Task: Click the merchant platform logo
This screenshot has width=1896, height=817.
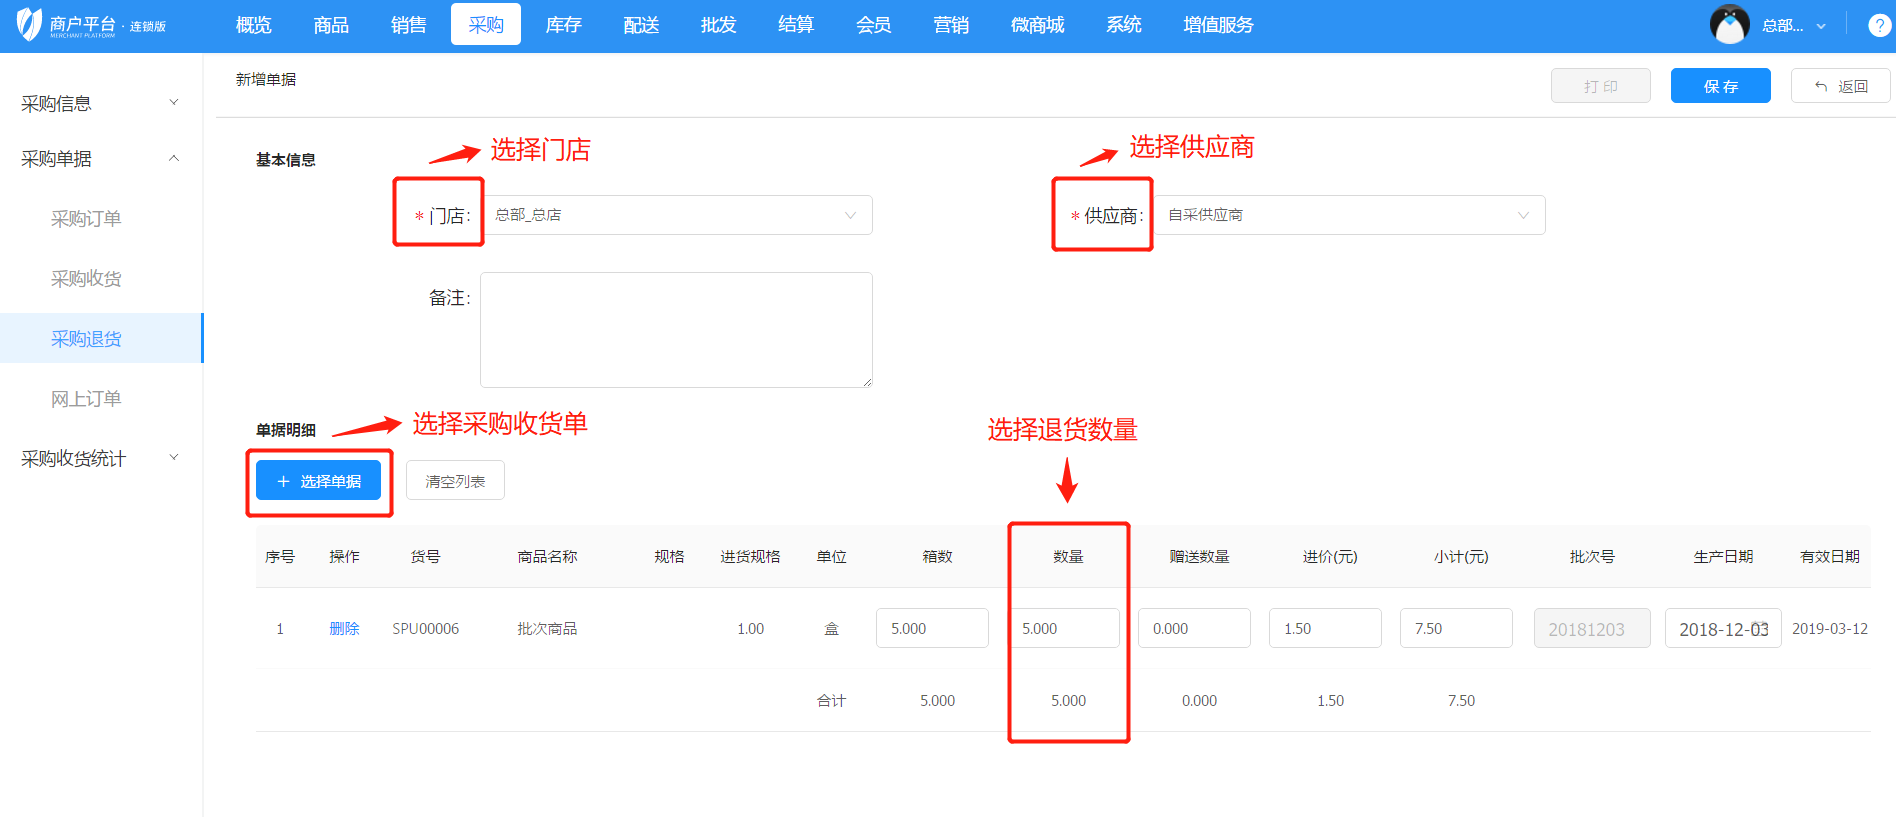Action: [x=90, y=25]
